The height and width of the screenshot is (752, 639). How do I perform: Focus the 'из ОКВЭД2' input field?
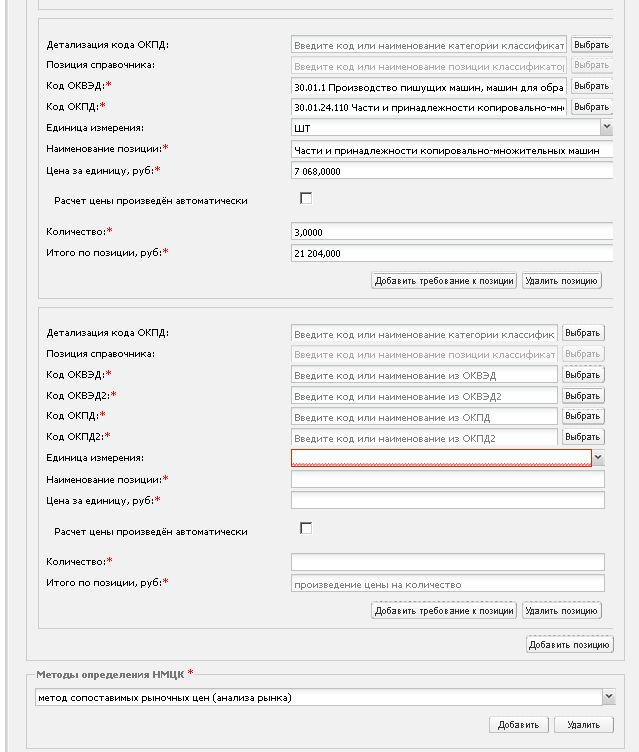tap(425, 396)
